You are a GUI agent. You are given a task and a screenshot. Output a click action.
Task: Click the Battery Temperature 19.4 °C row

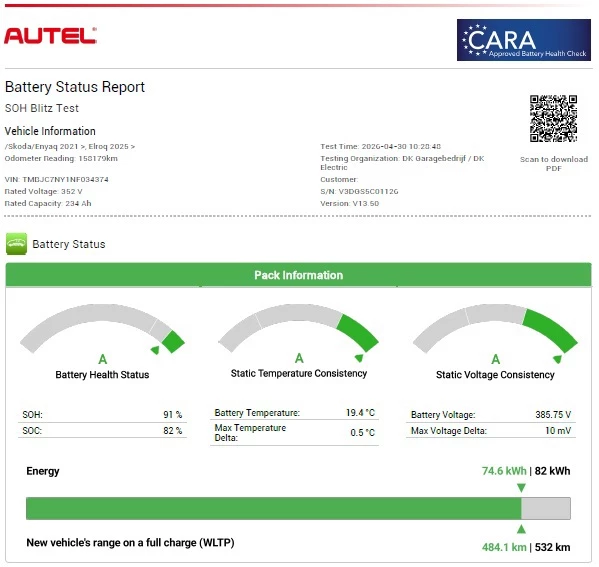[x=295, y=413]
